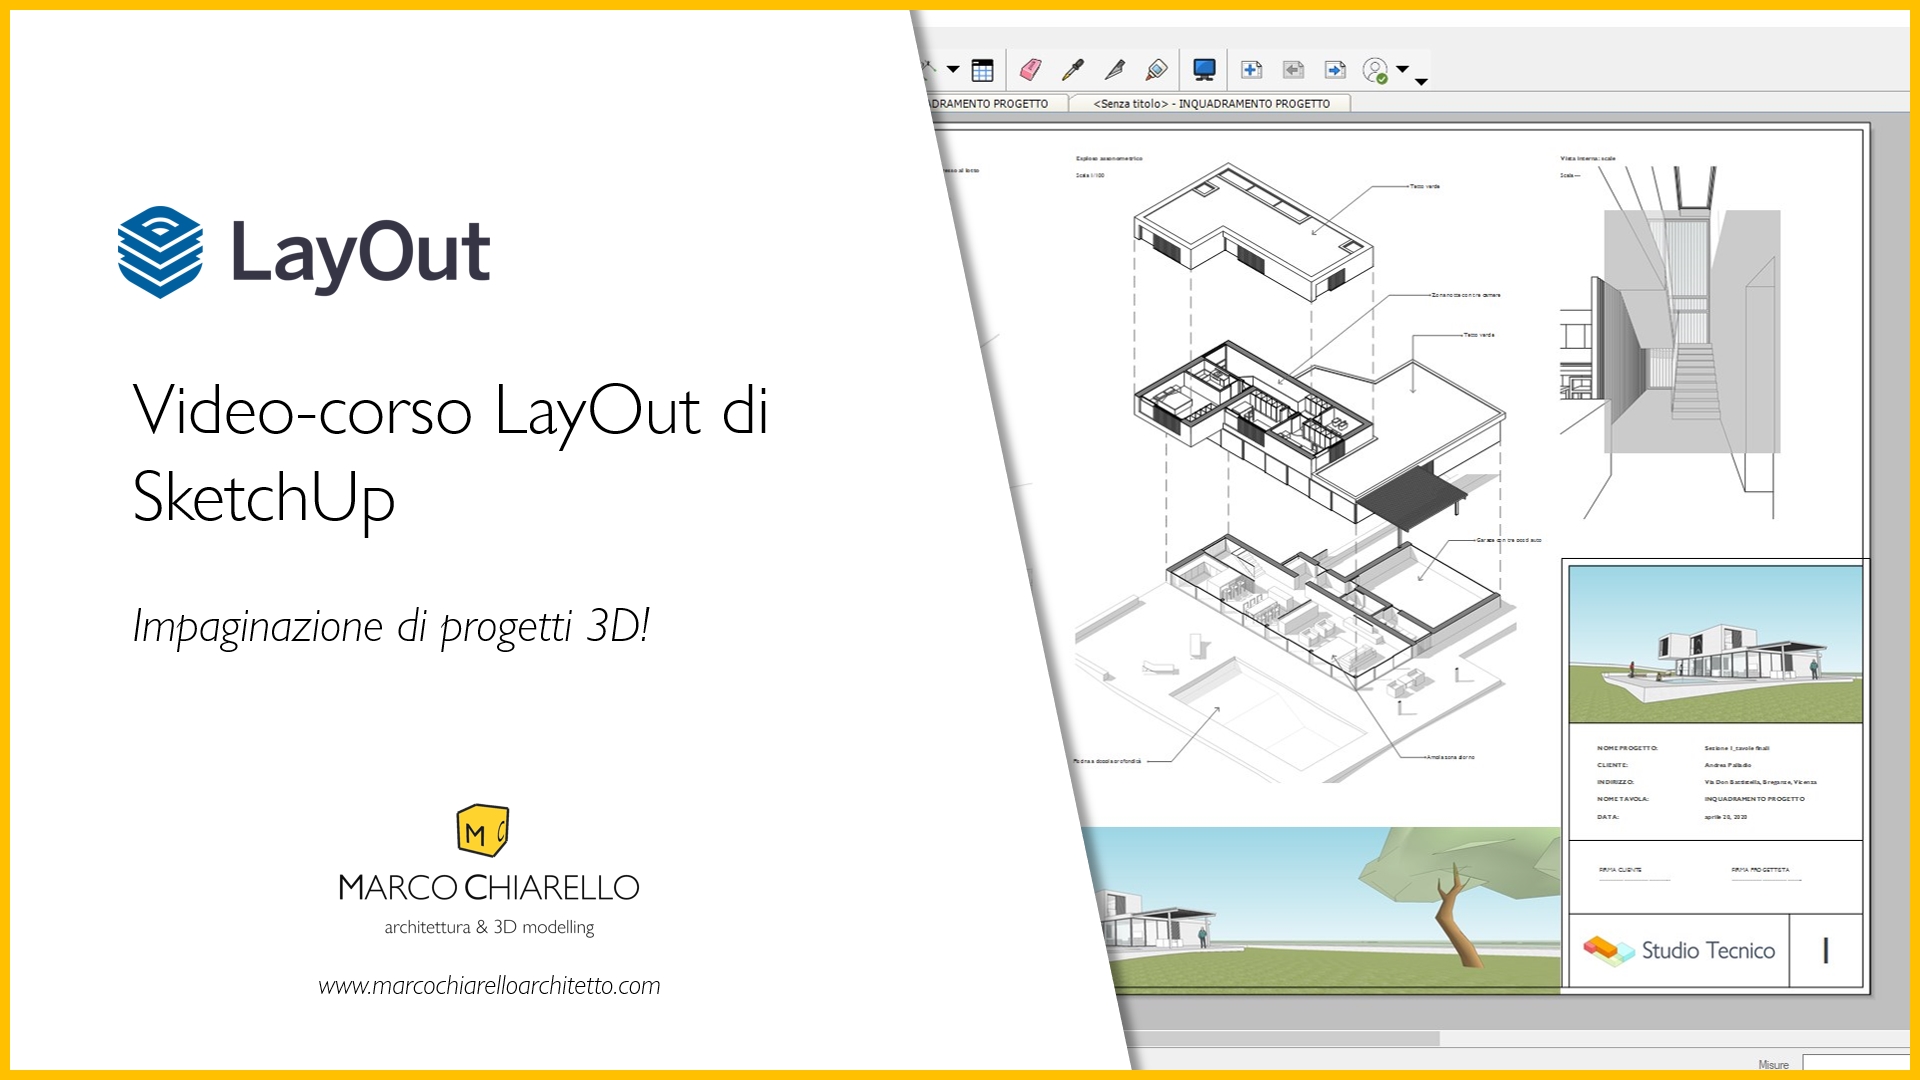Pick the Style eyedropper tool
Screen dimensions: 1920x1080
click(x=1073, y=70)
